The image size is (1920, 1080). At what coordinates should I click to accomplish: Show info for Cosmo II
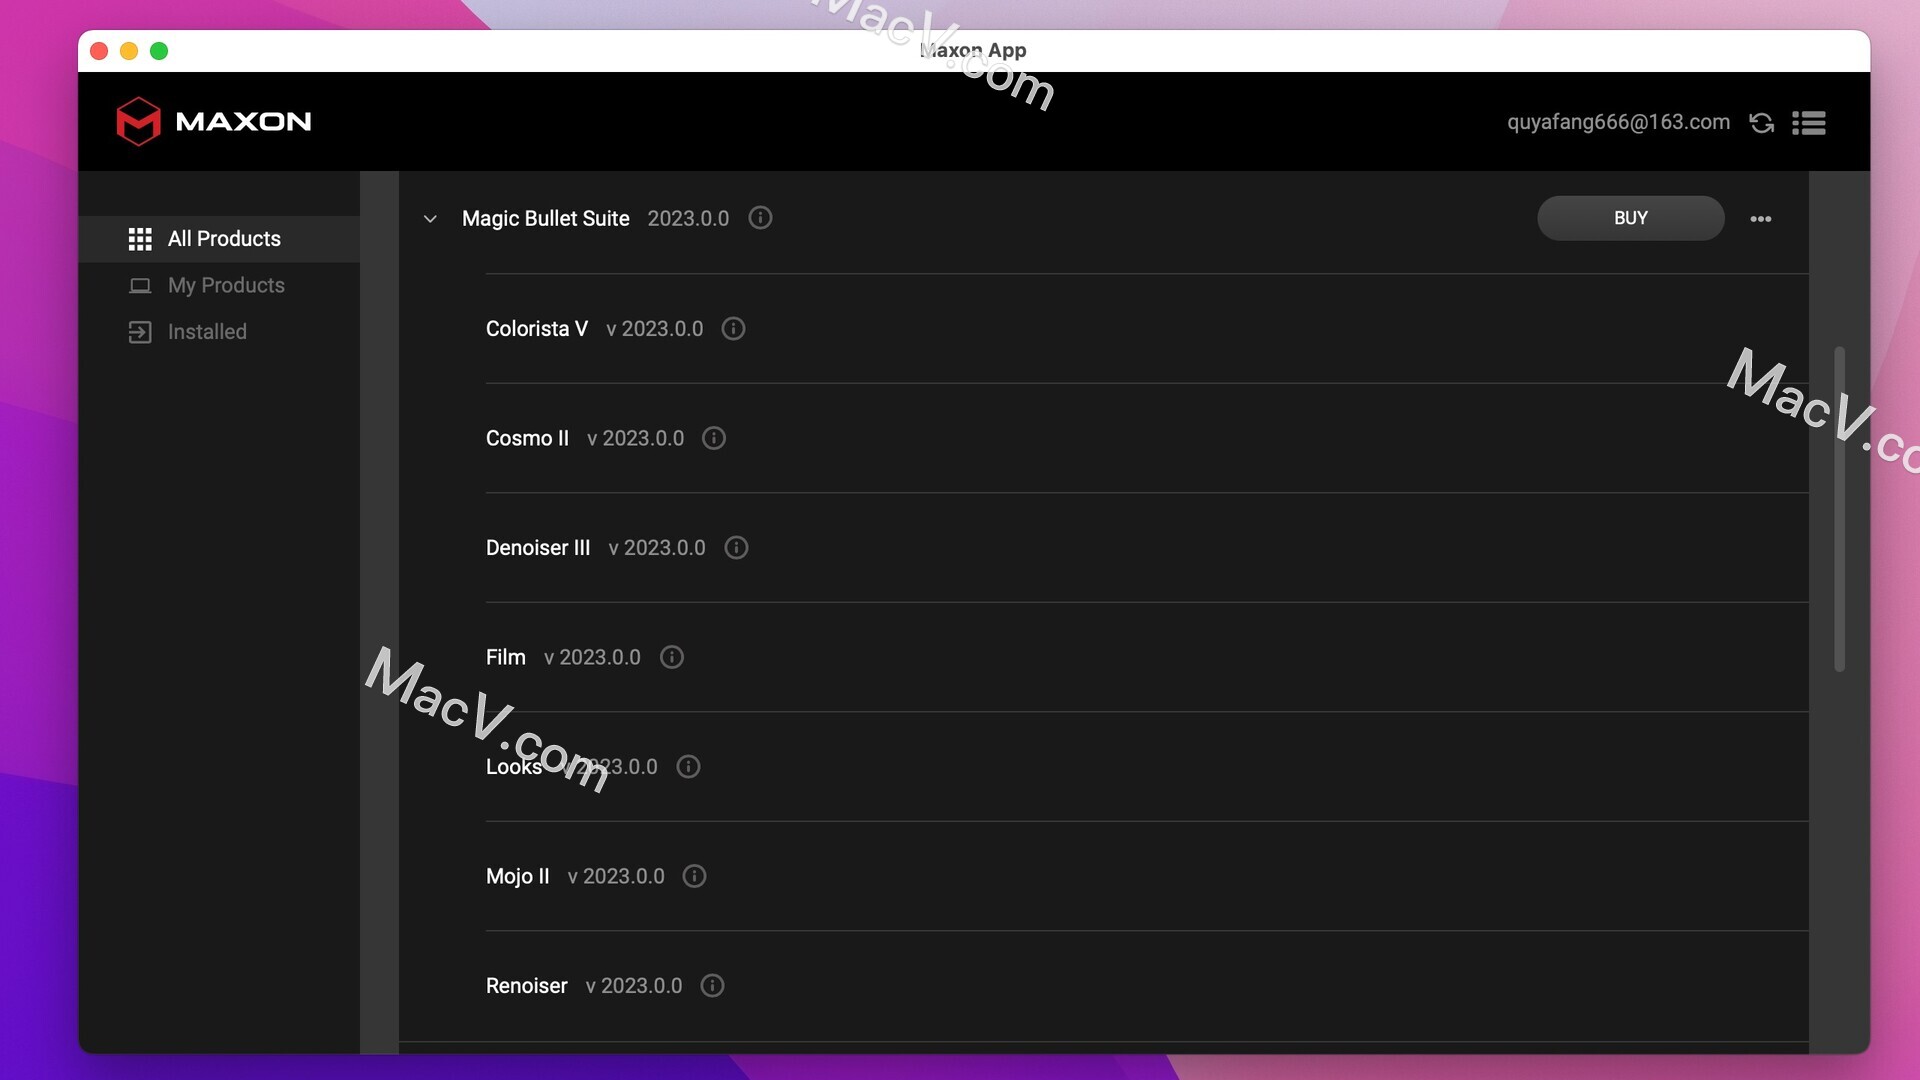click(x=714, y=438)
